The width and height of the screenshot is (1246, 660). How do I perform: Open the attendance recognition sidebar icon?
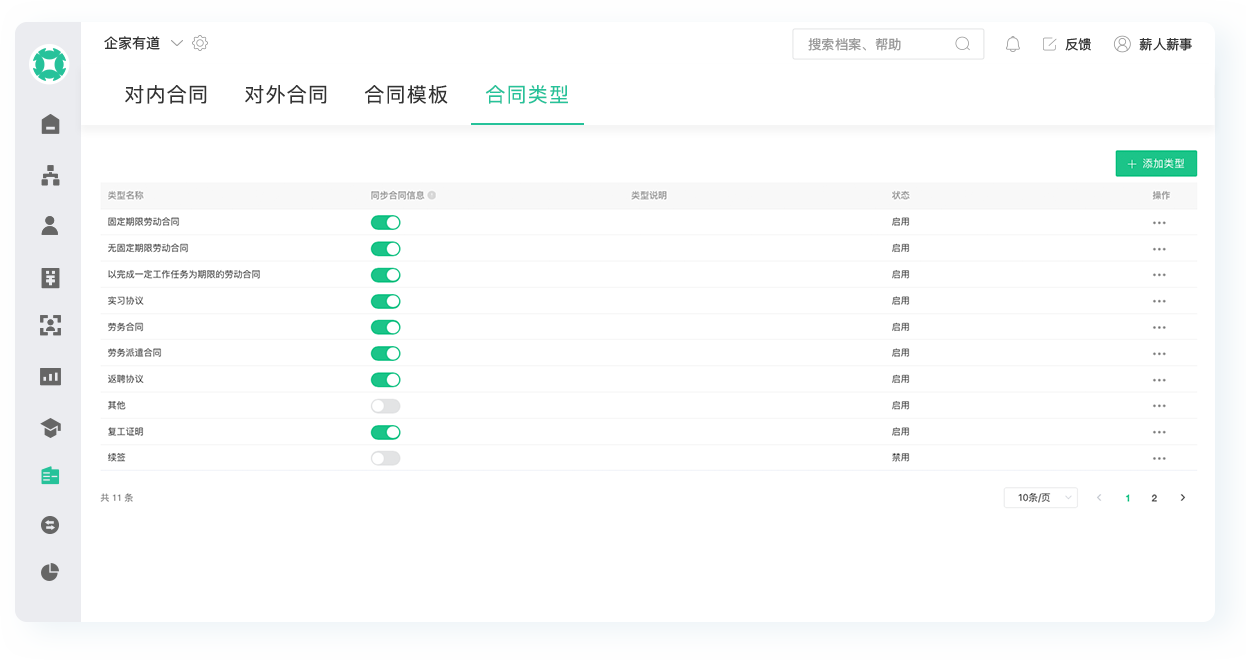48,326
